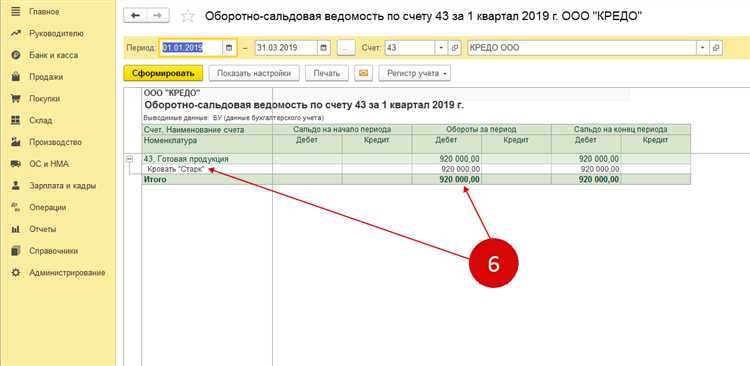Image resolution: width=750 pixels, height=366 pixels.
Task: Expand the Счет dropdown arrow
Action: (441, 48)
